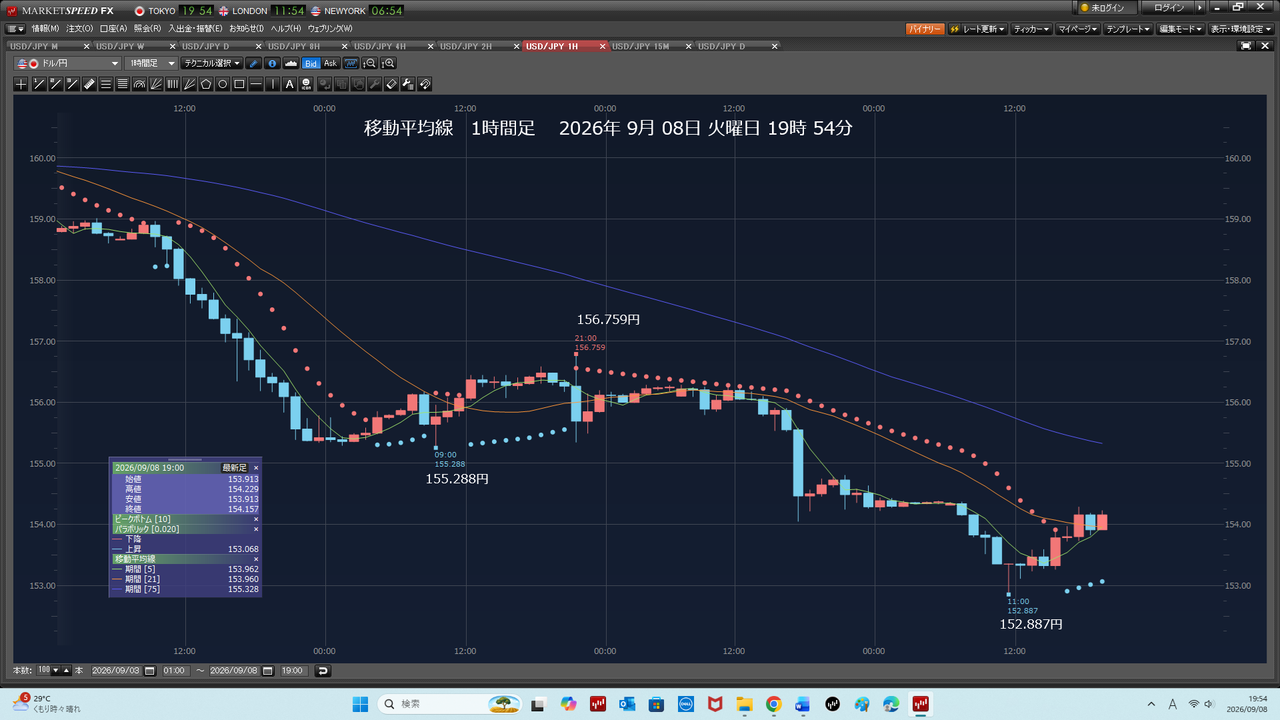Screen dimensions: 1280x720
Task: Select the crosshair cursor drawing tool
Action: pos(21,84)
